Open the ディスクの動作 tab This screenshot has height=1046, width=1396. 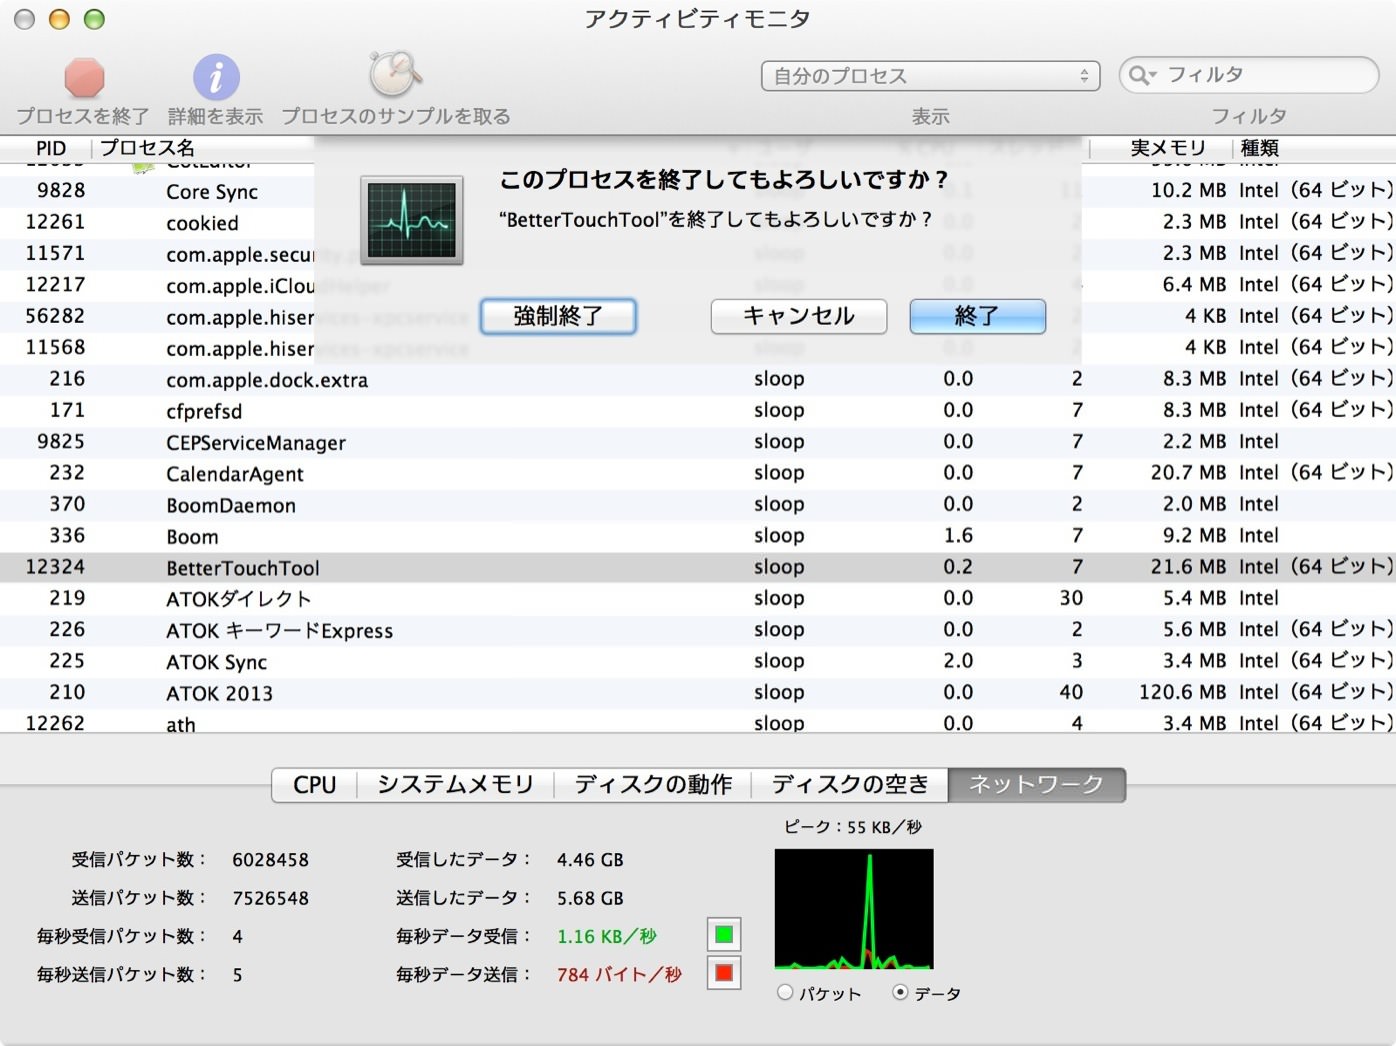653,785
